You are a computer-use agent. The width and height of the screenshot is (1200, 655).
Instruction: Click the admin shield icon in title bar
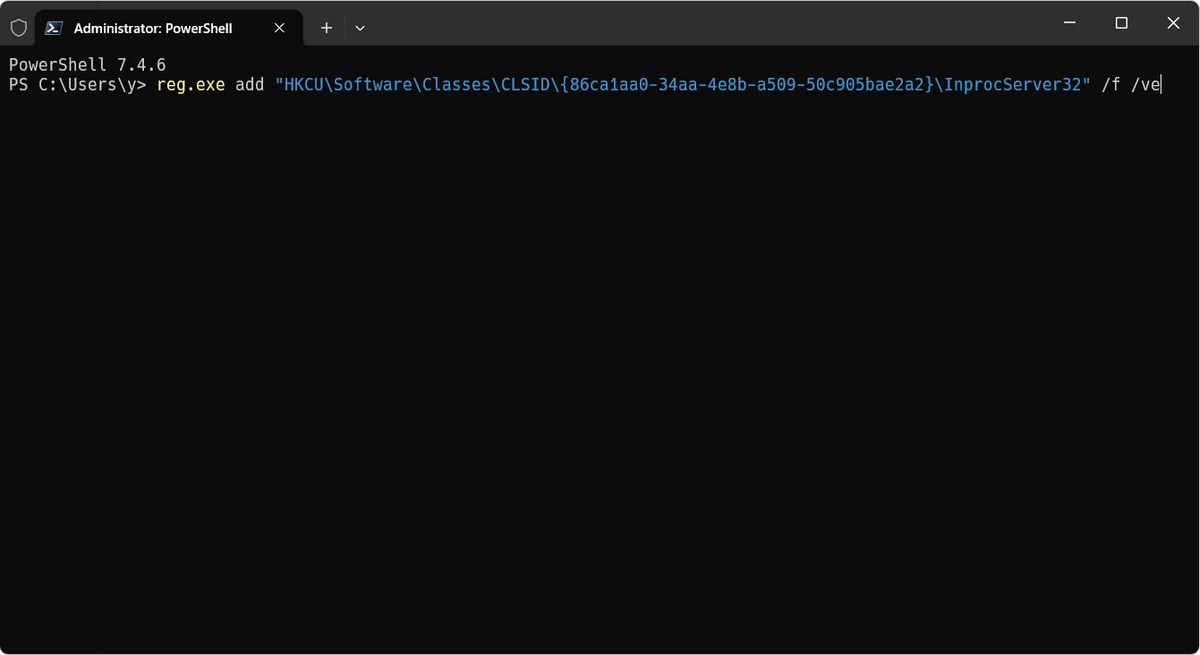[18, 28]
